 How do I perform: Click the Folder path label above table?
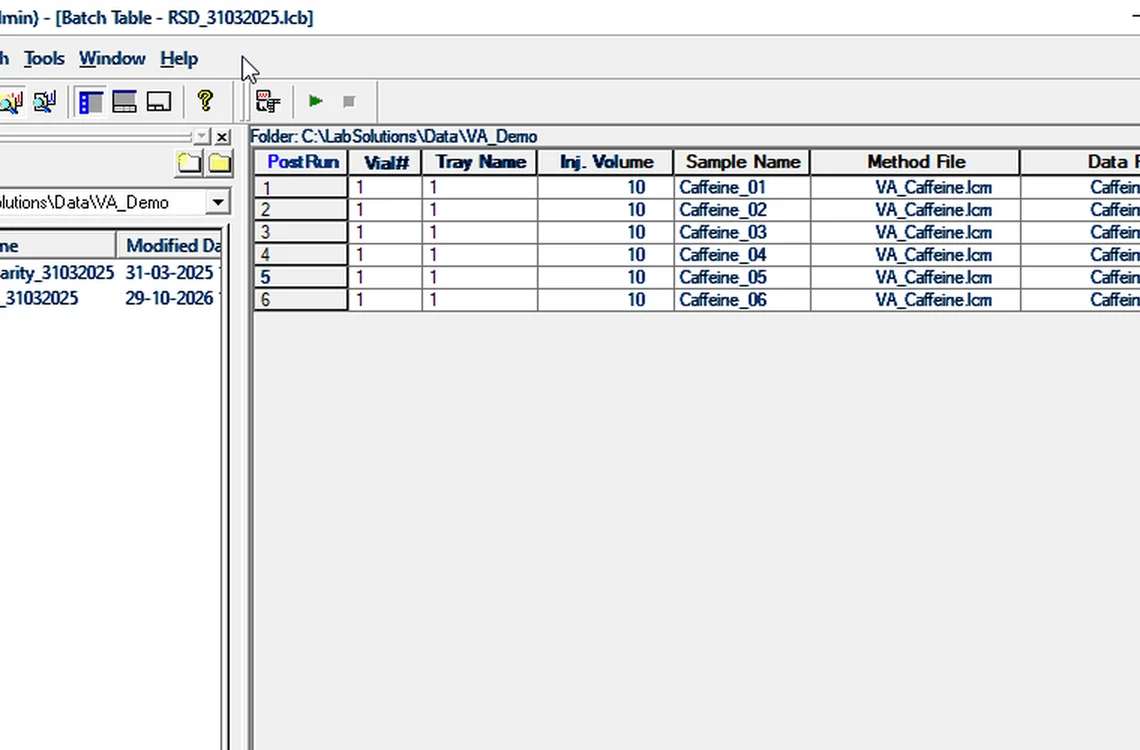coord(393,137)
